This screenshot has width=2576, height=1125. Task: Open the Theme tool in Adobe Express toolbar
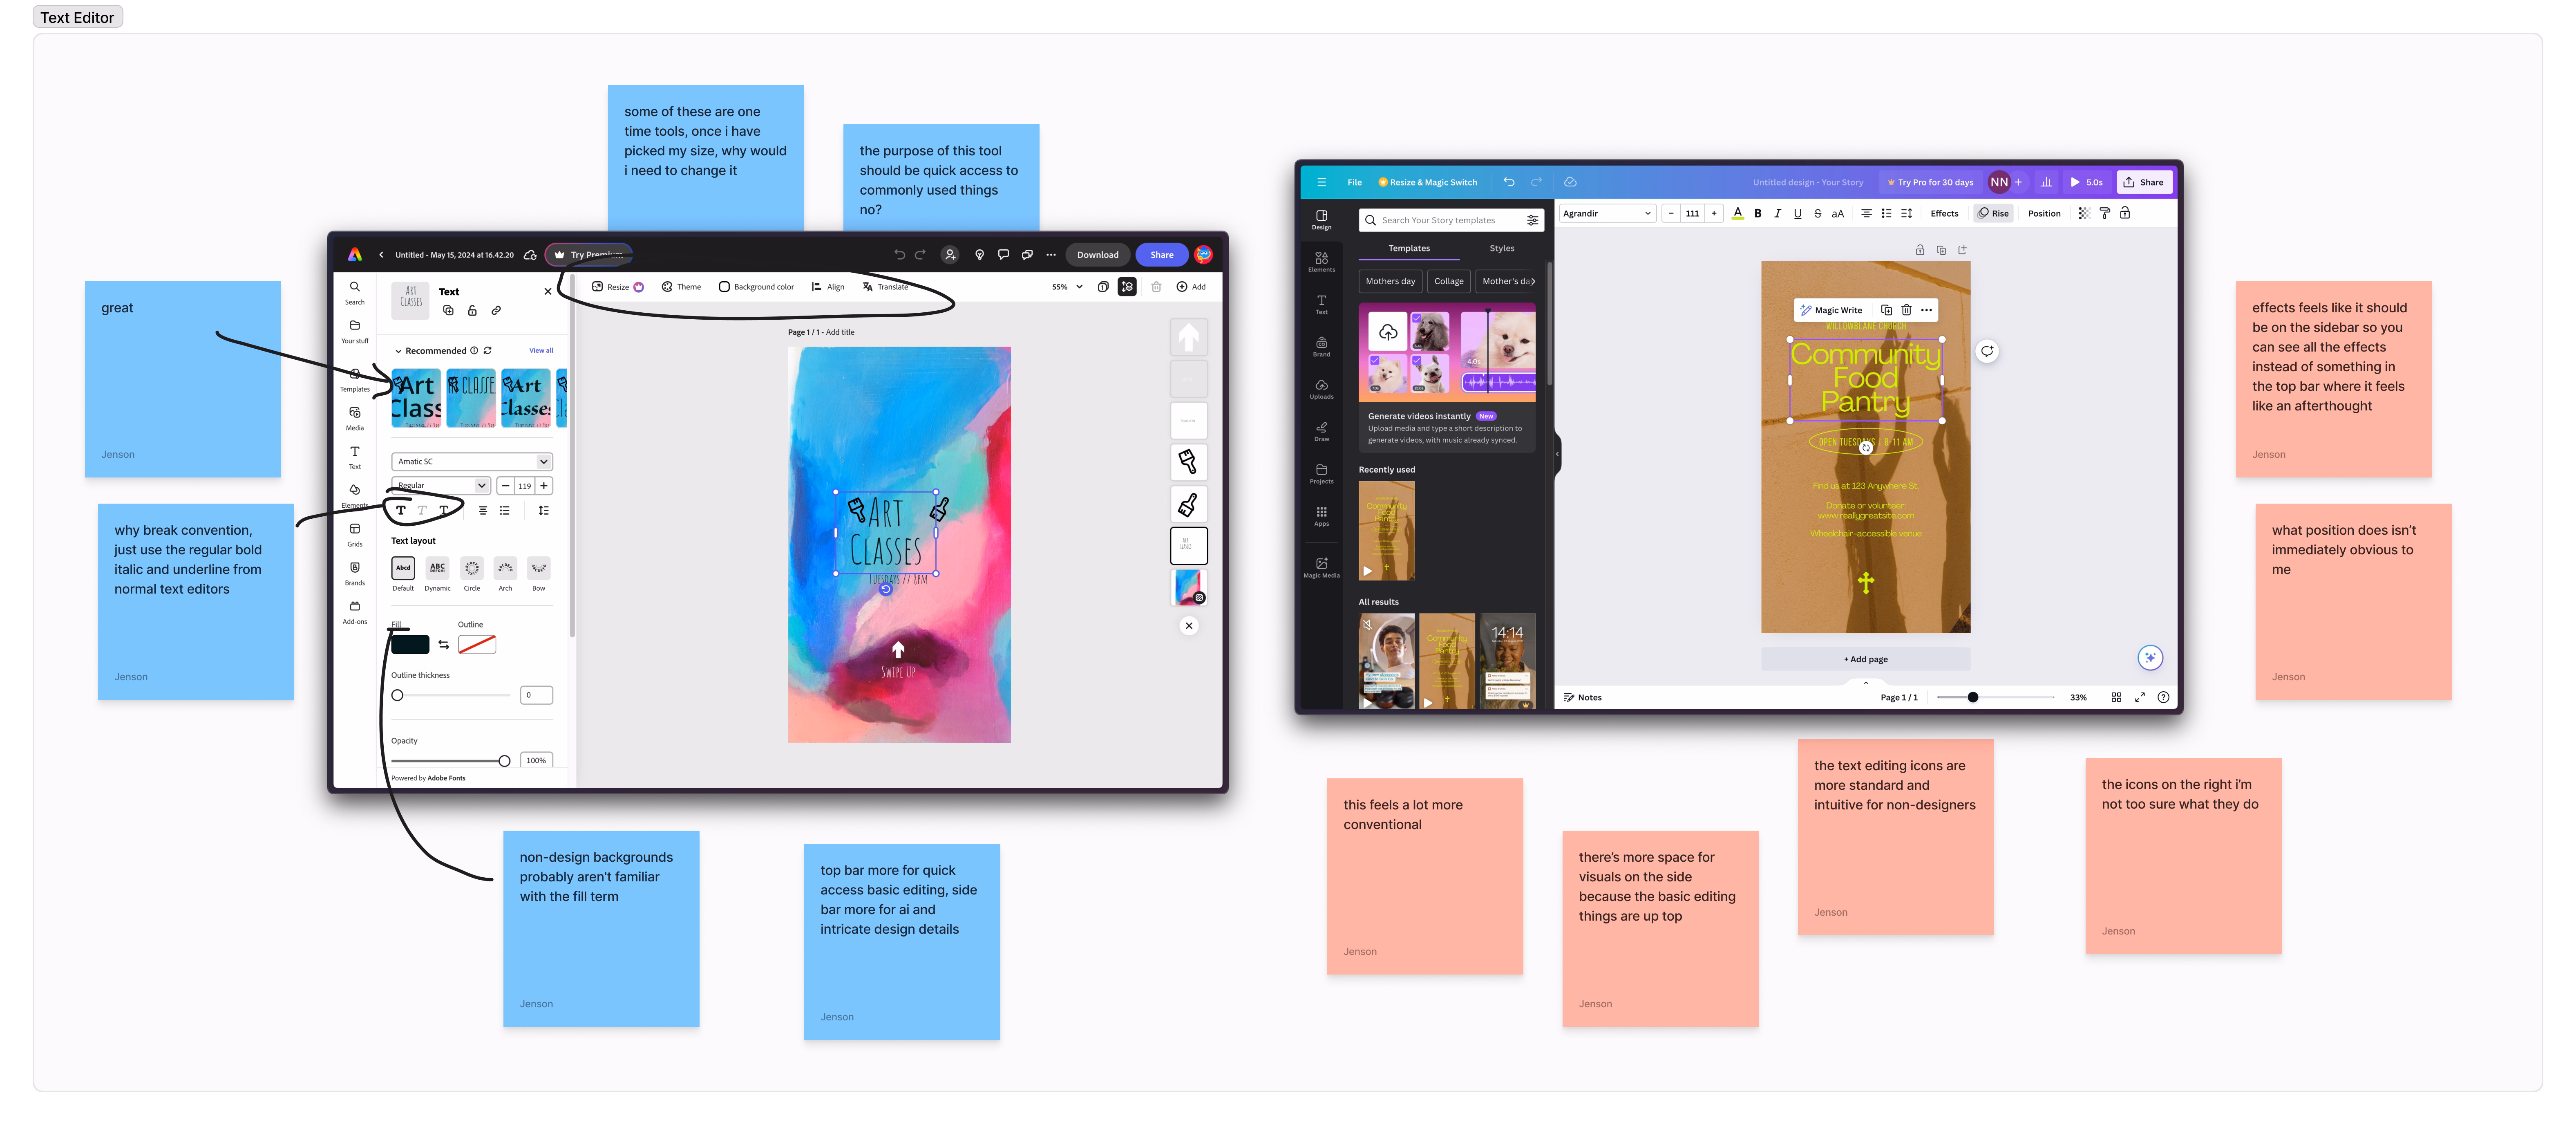(x=681, y=286)
